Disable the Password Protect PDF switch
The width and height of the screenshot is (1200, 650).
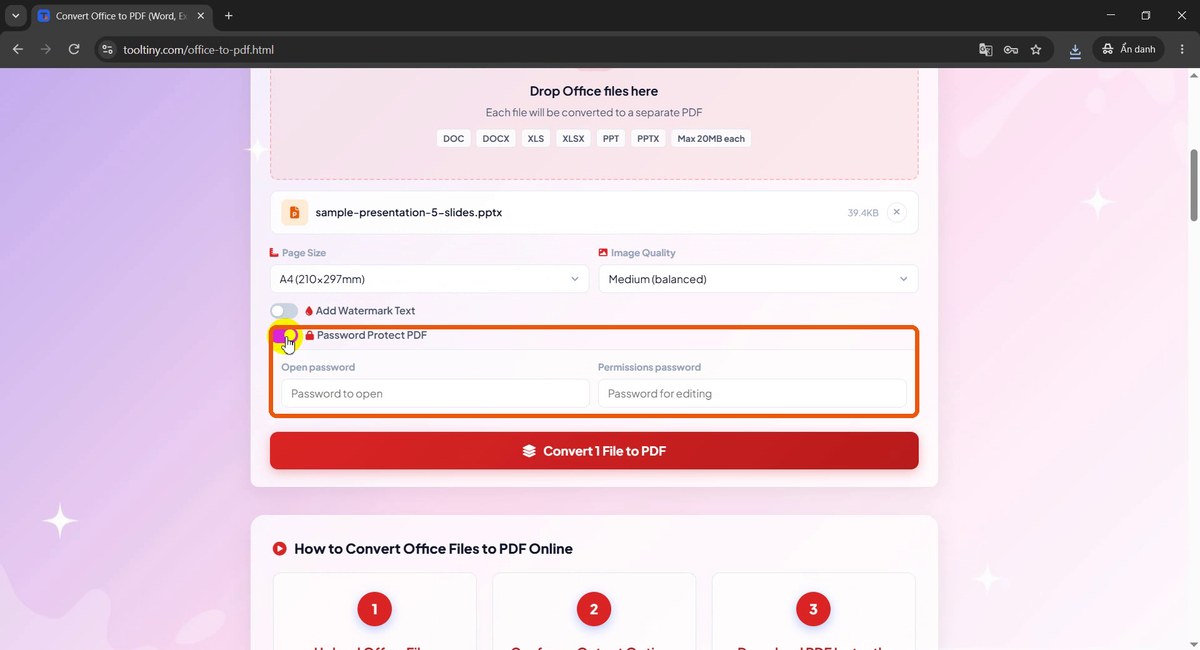(x=284, y=335)
